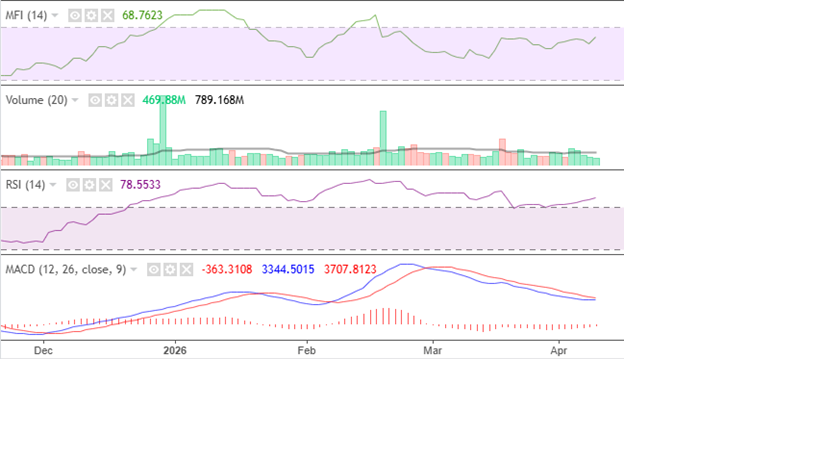Screen dimensions: 819x460
Task: Remove the MACD indicator with X icon
Action: coord(186,269)
